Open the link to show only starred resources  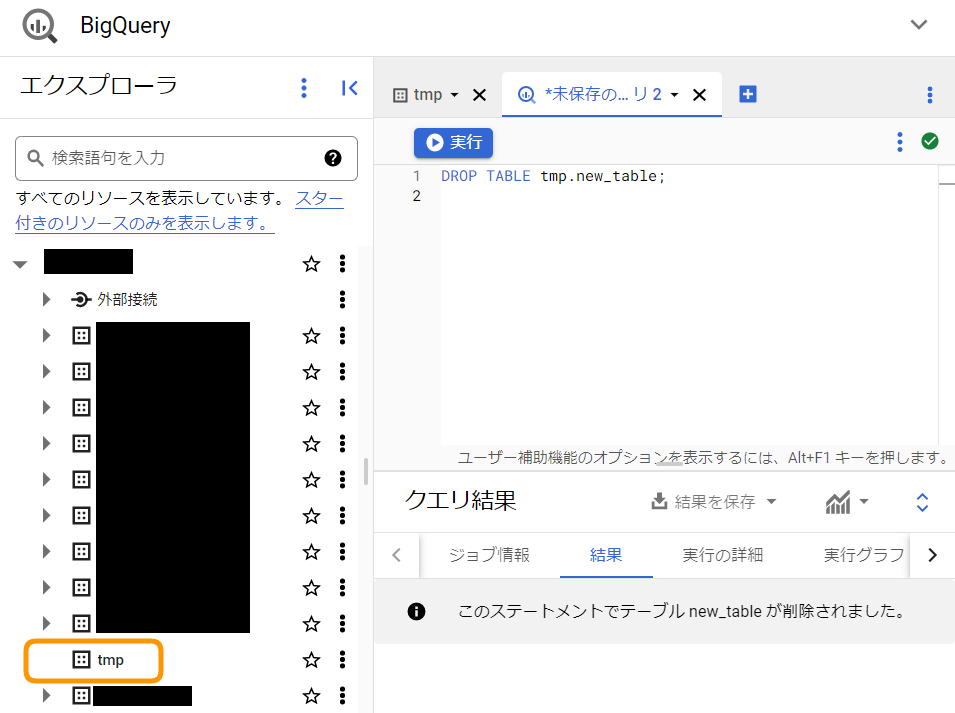pyautogui.click(x=179, y=211)
